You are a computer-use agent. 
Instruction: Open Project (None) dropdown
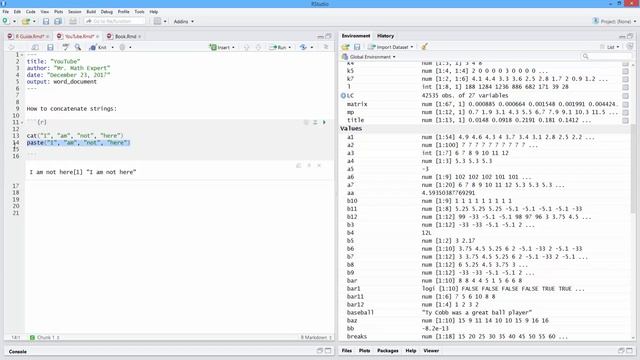pyautogui.click(x=614, y=21)
